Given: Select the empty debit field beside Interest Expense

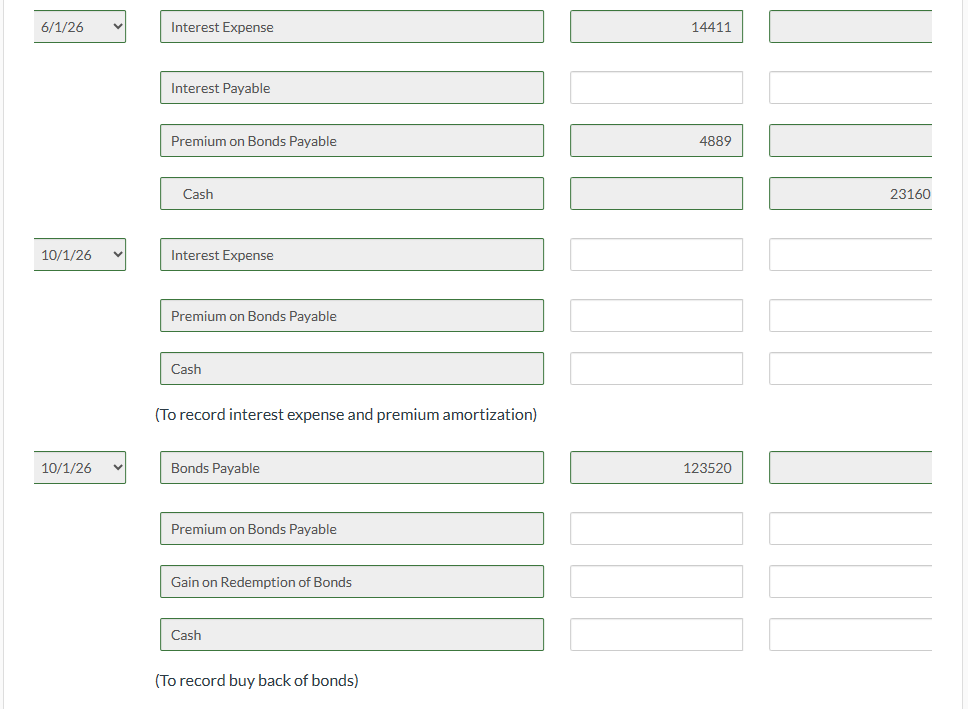Looking at the screenshot, I should click(656, 254).
